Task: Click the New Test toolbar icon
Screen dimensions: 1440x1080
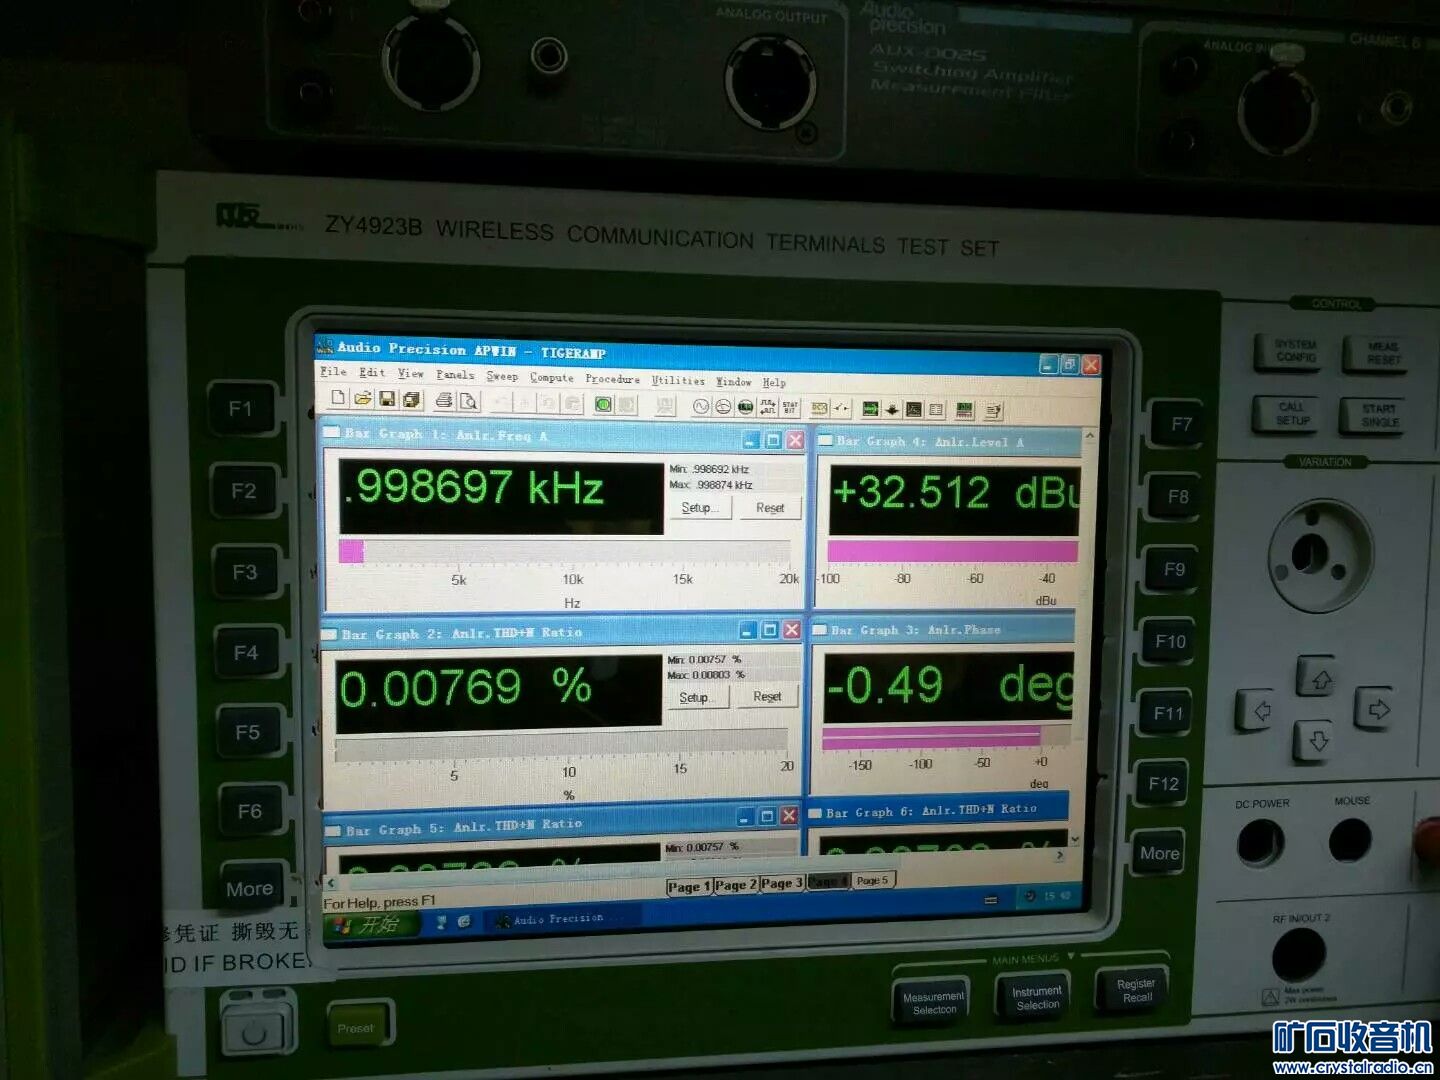Action: (x=338, y=397)
